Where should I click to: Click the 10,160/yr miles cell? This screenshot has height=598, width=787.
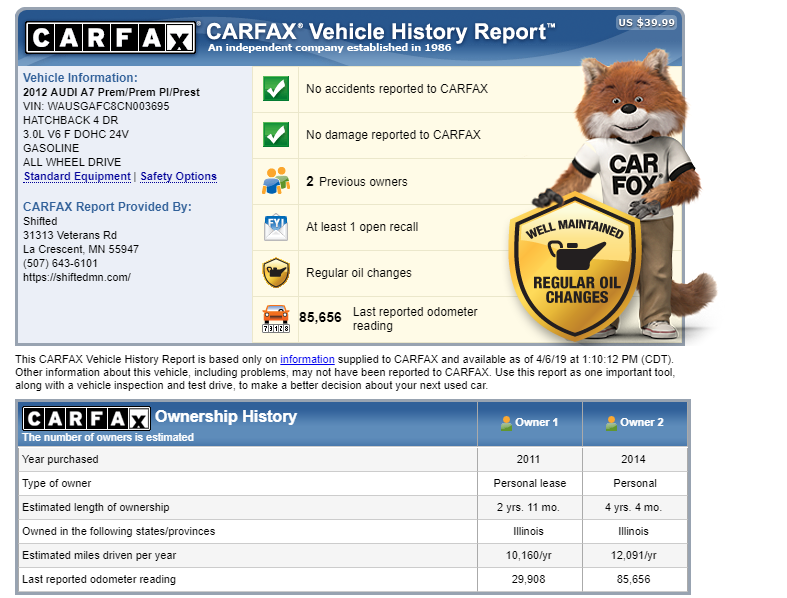529,555
